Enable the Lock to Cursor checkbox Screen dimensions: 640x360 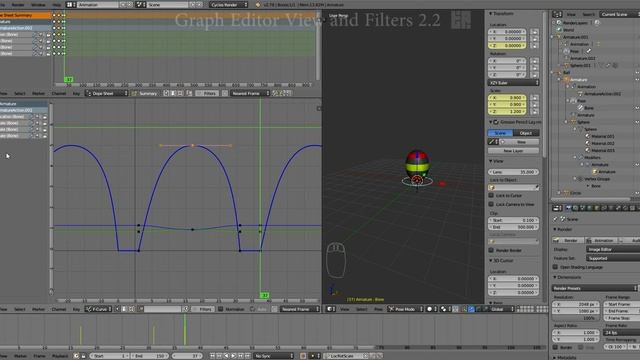(491, 195)
